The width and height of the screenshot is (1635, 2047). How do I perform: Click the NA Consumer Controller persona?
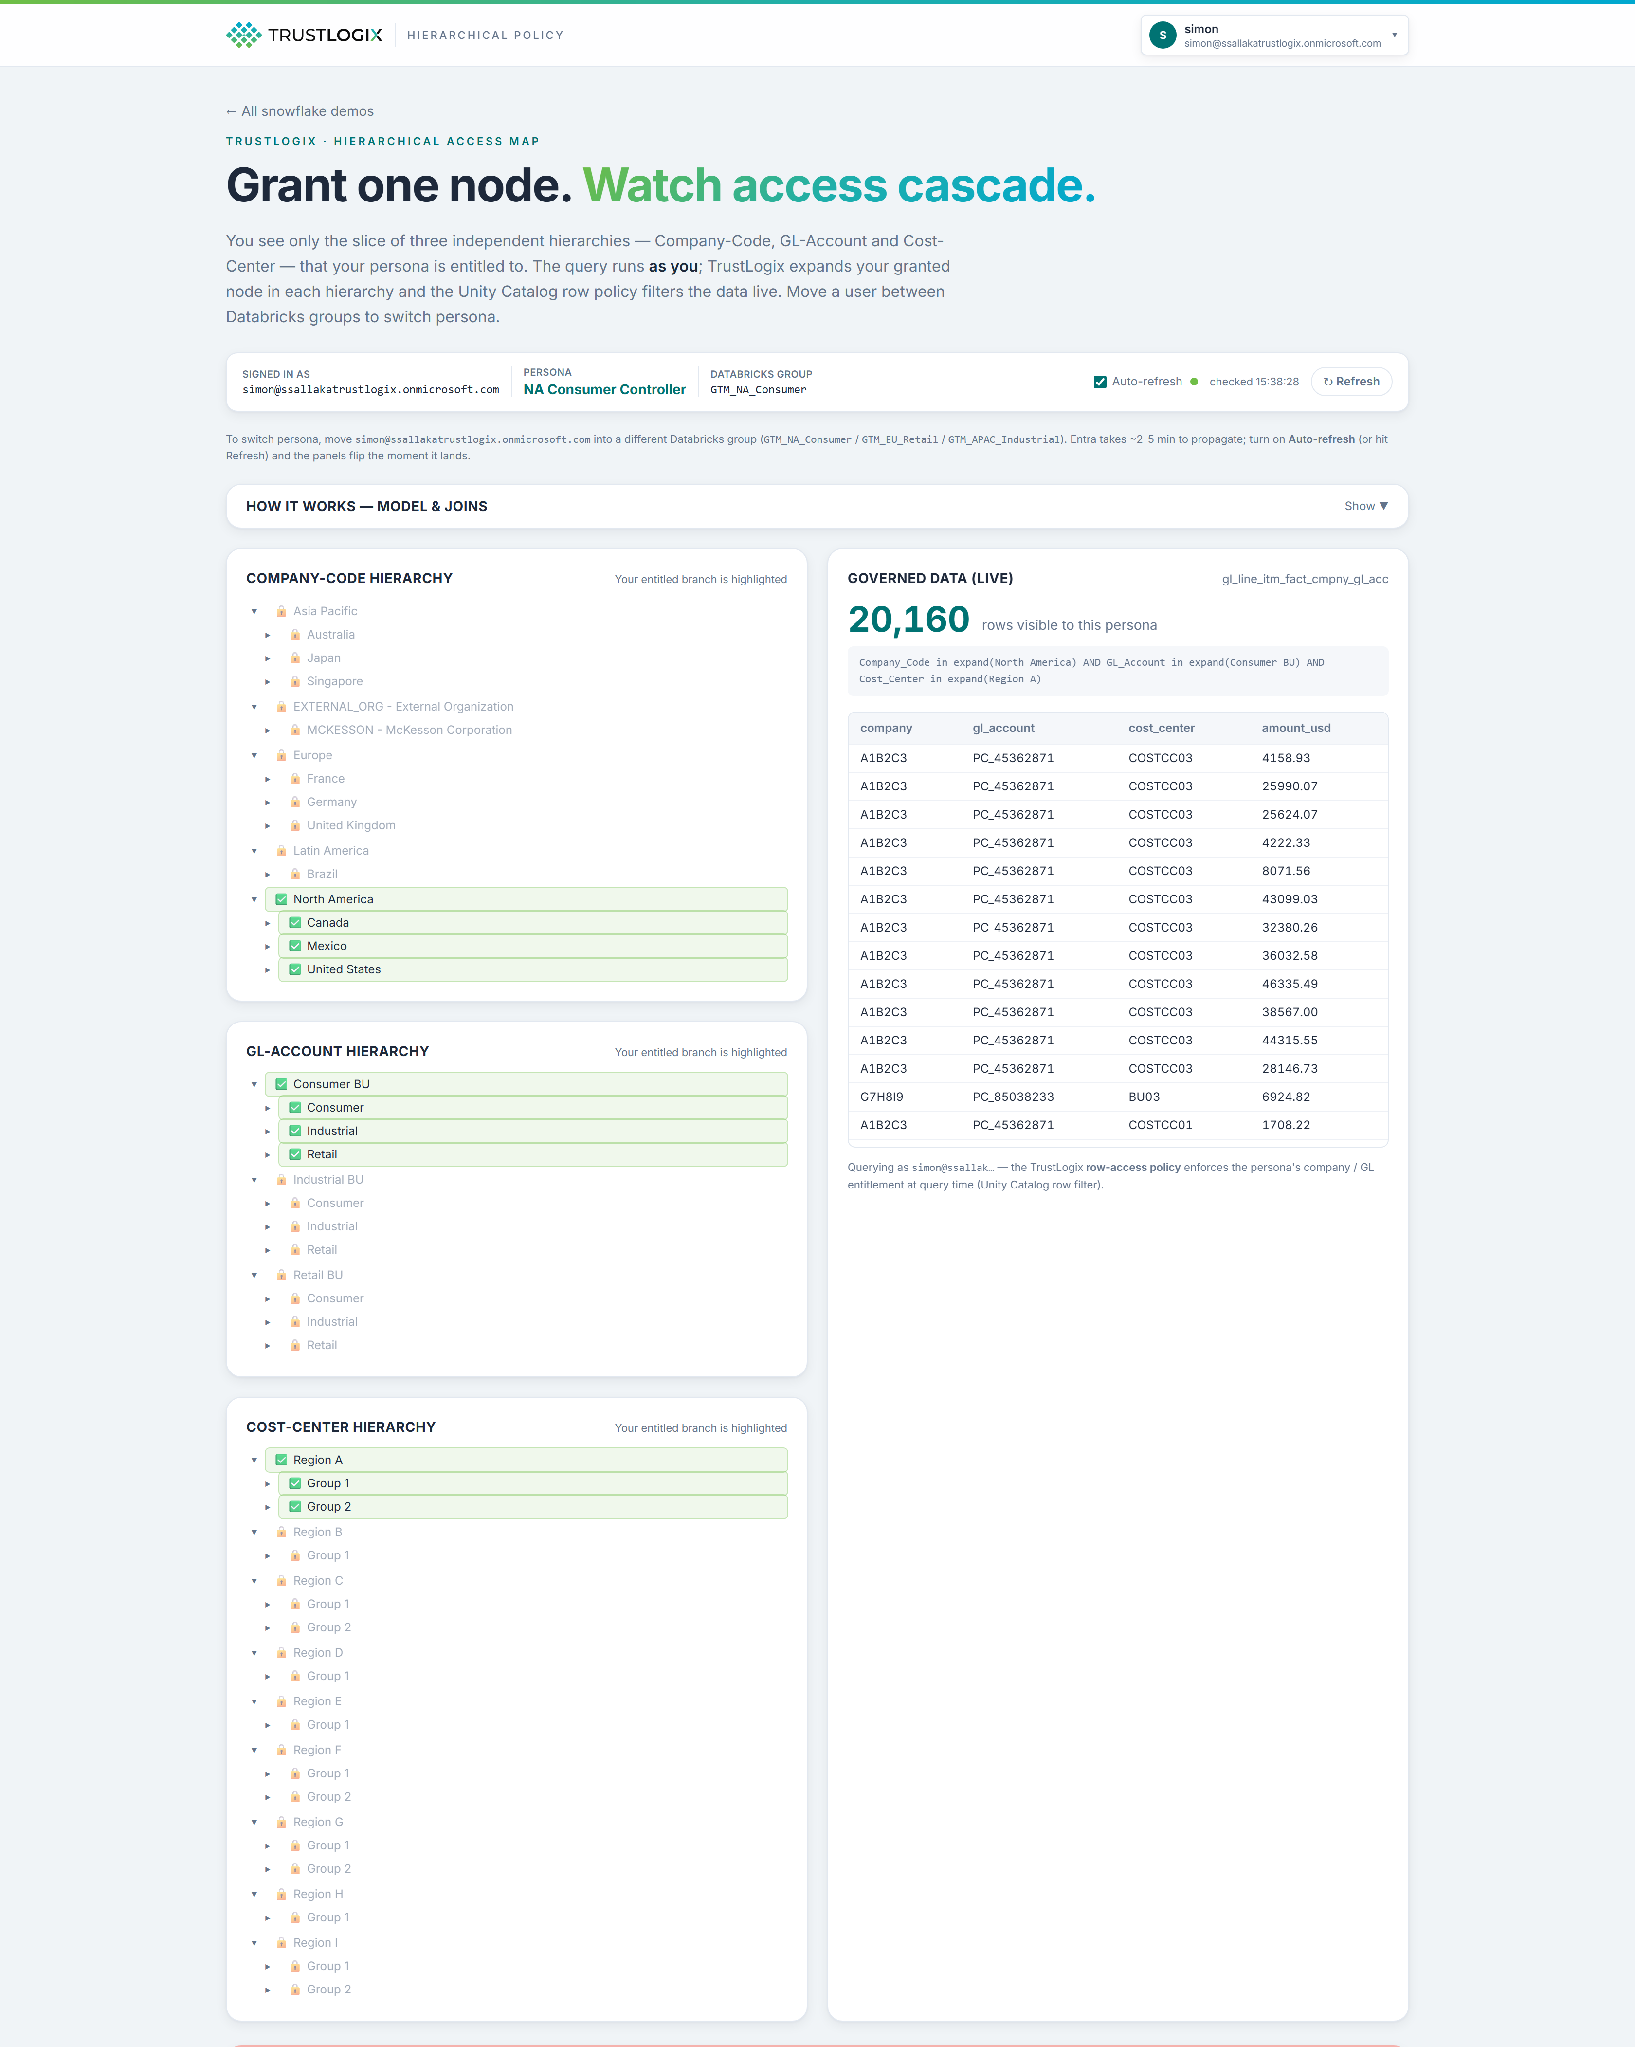pyautogui.click(x=605, y=390)
